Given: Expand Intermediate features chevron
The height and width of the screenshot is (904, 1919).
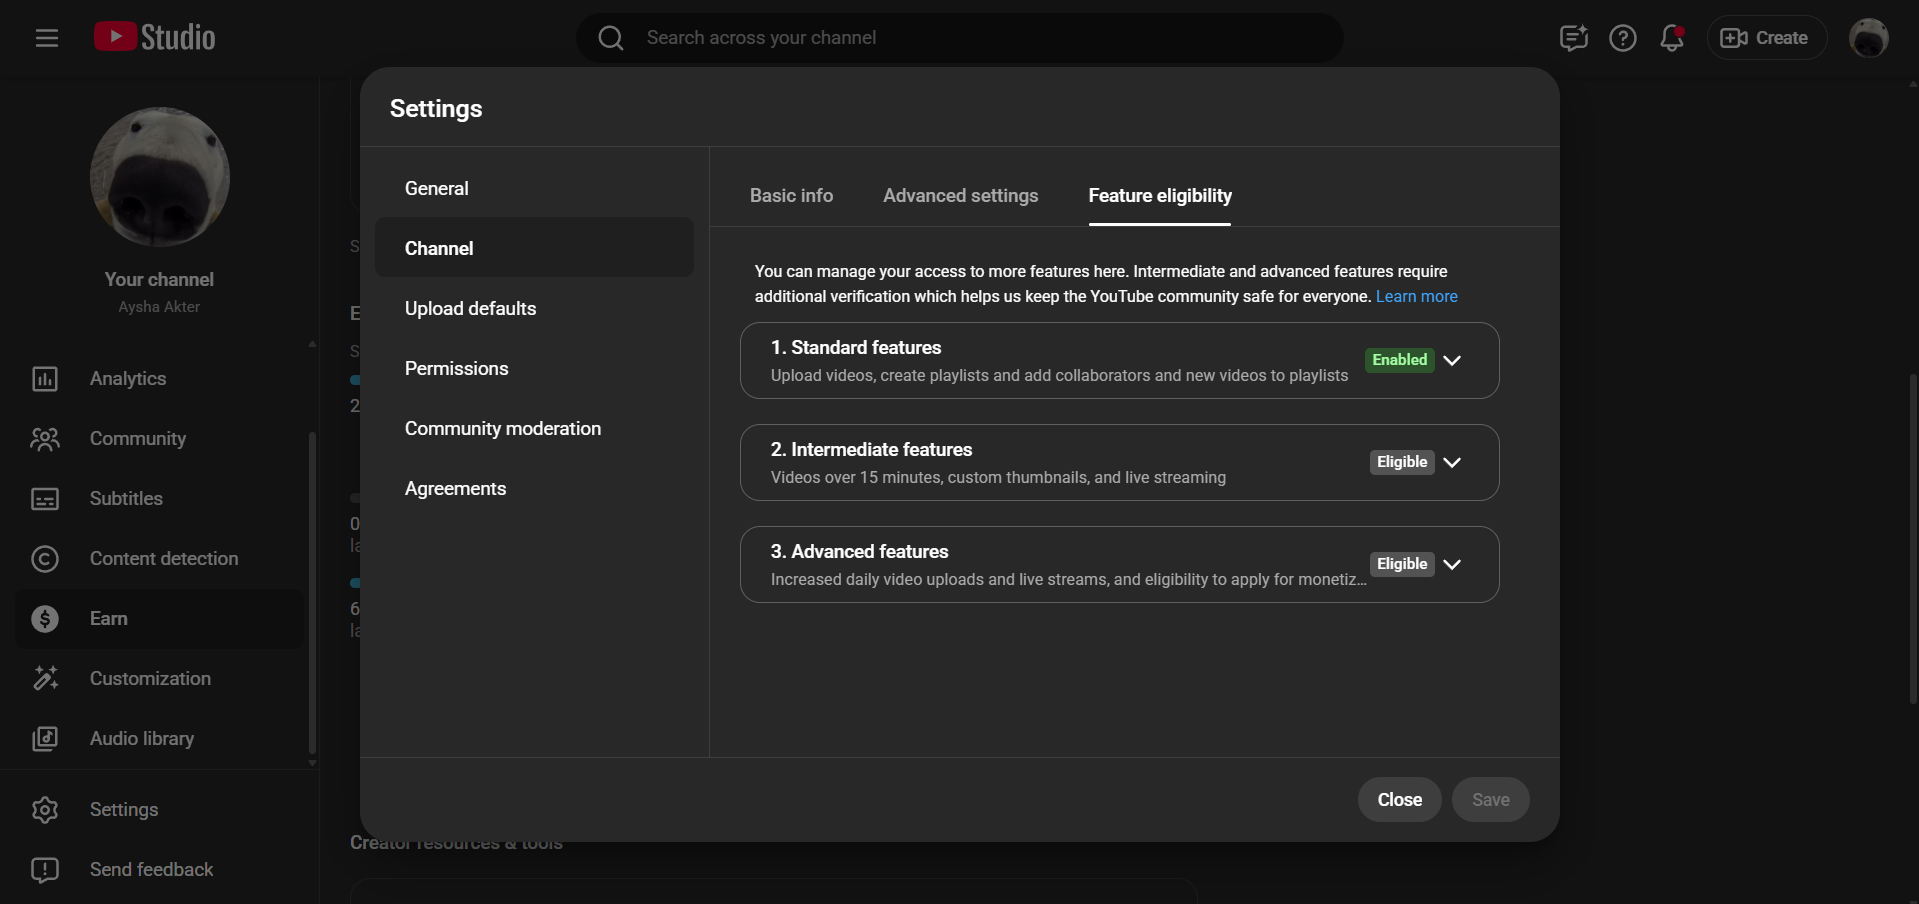Looking at the screenshot, I should [x=1452, y=462].
